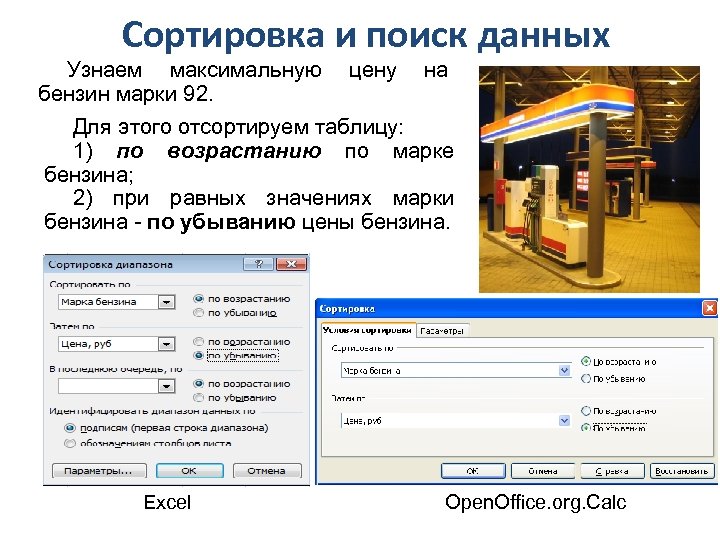Click Отмена in Excel sort dialog

pyautogui.click(x=267, y=471)
